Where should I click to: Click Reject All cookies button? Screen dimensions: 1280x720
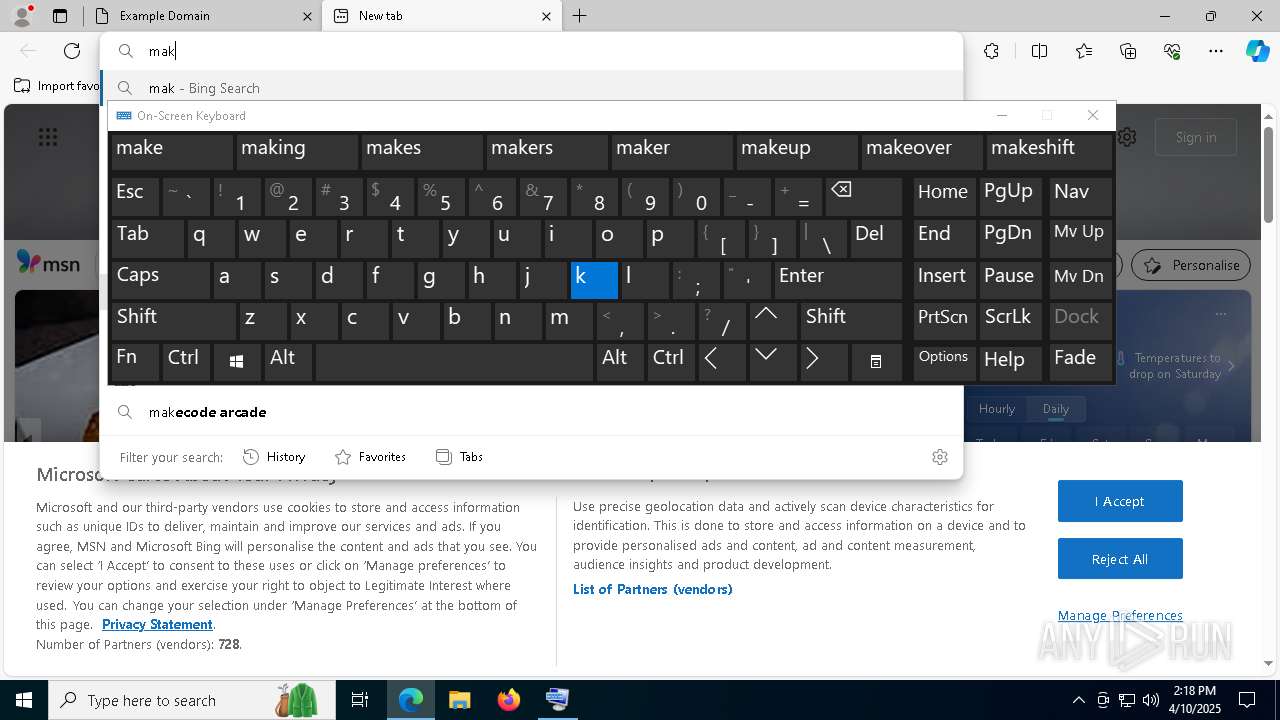click(1120, 559)
